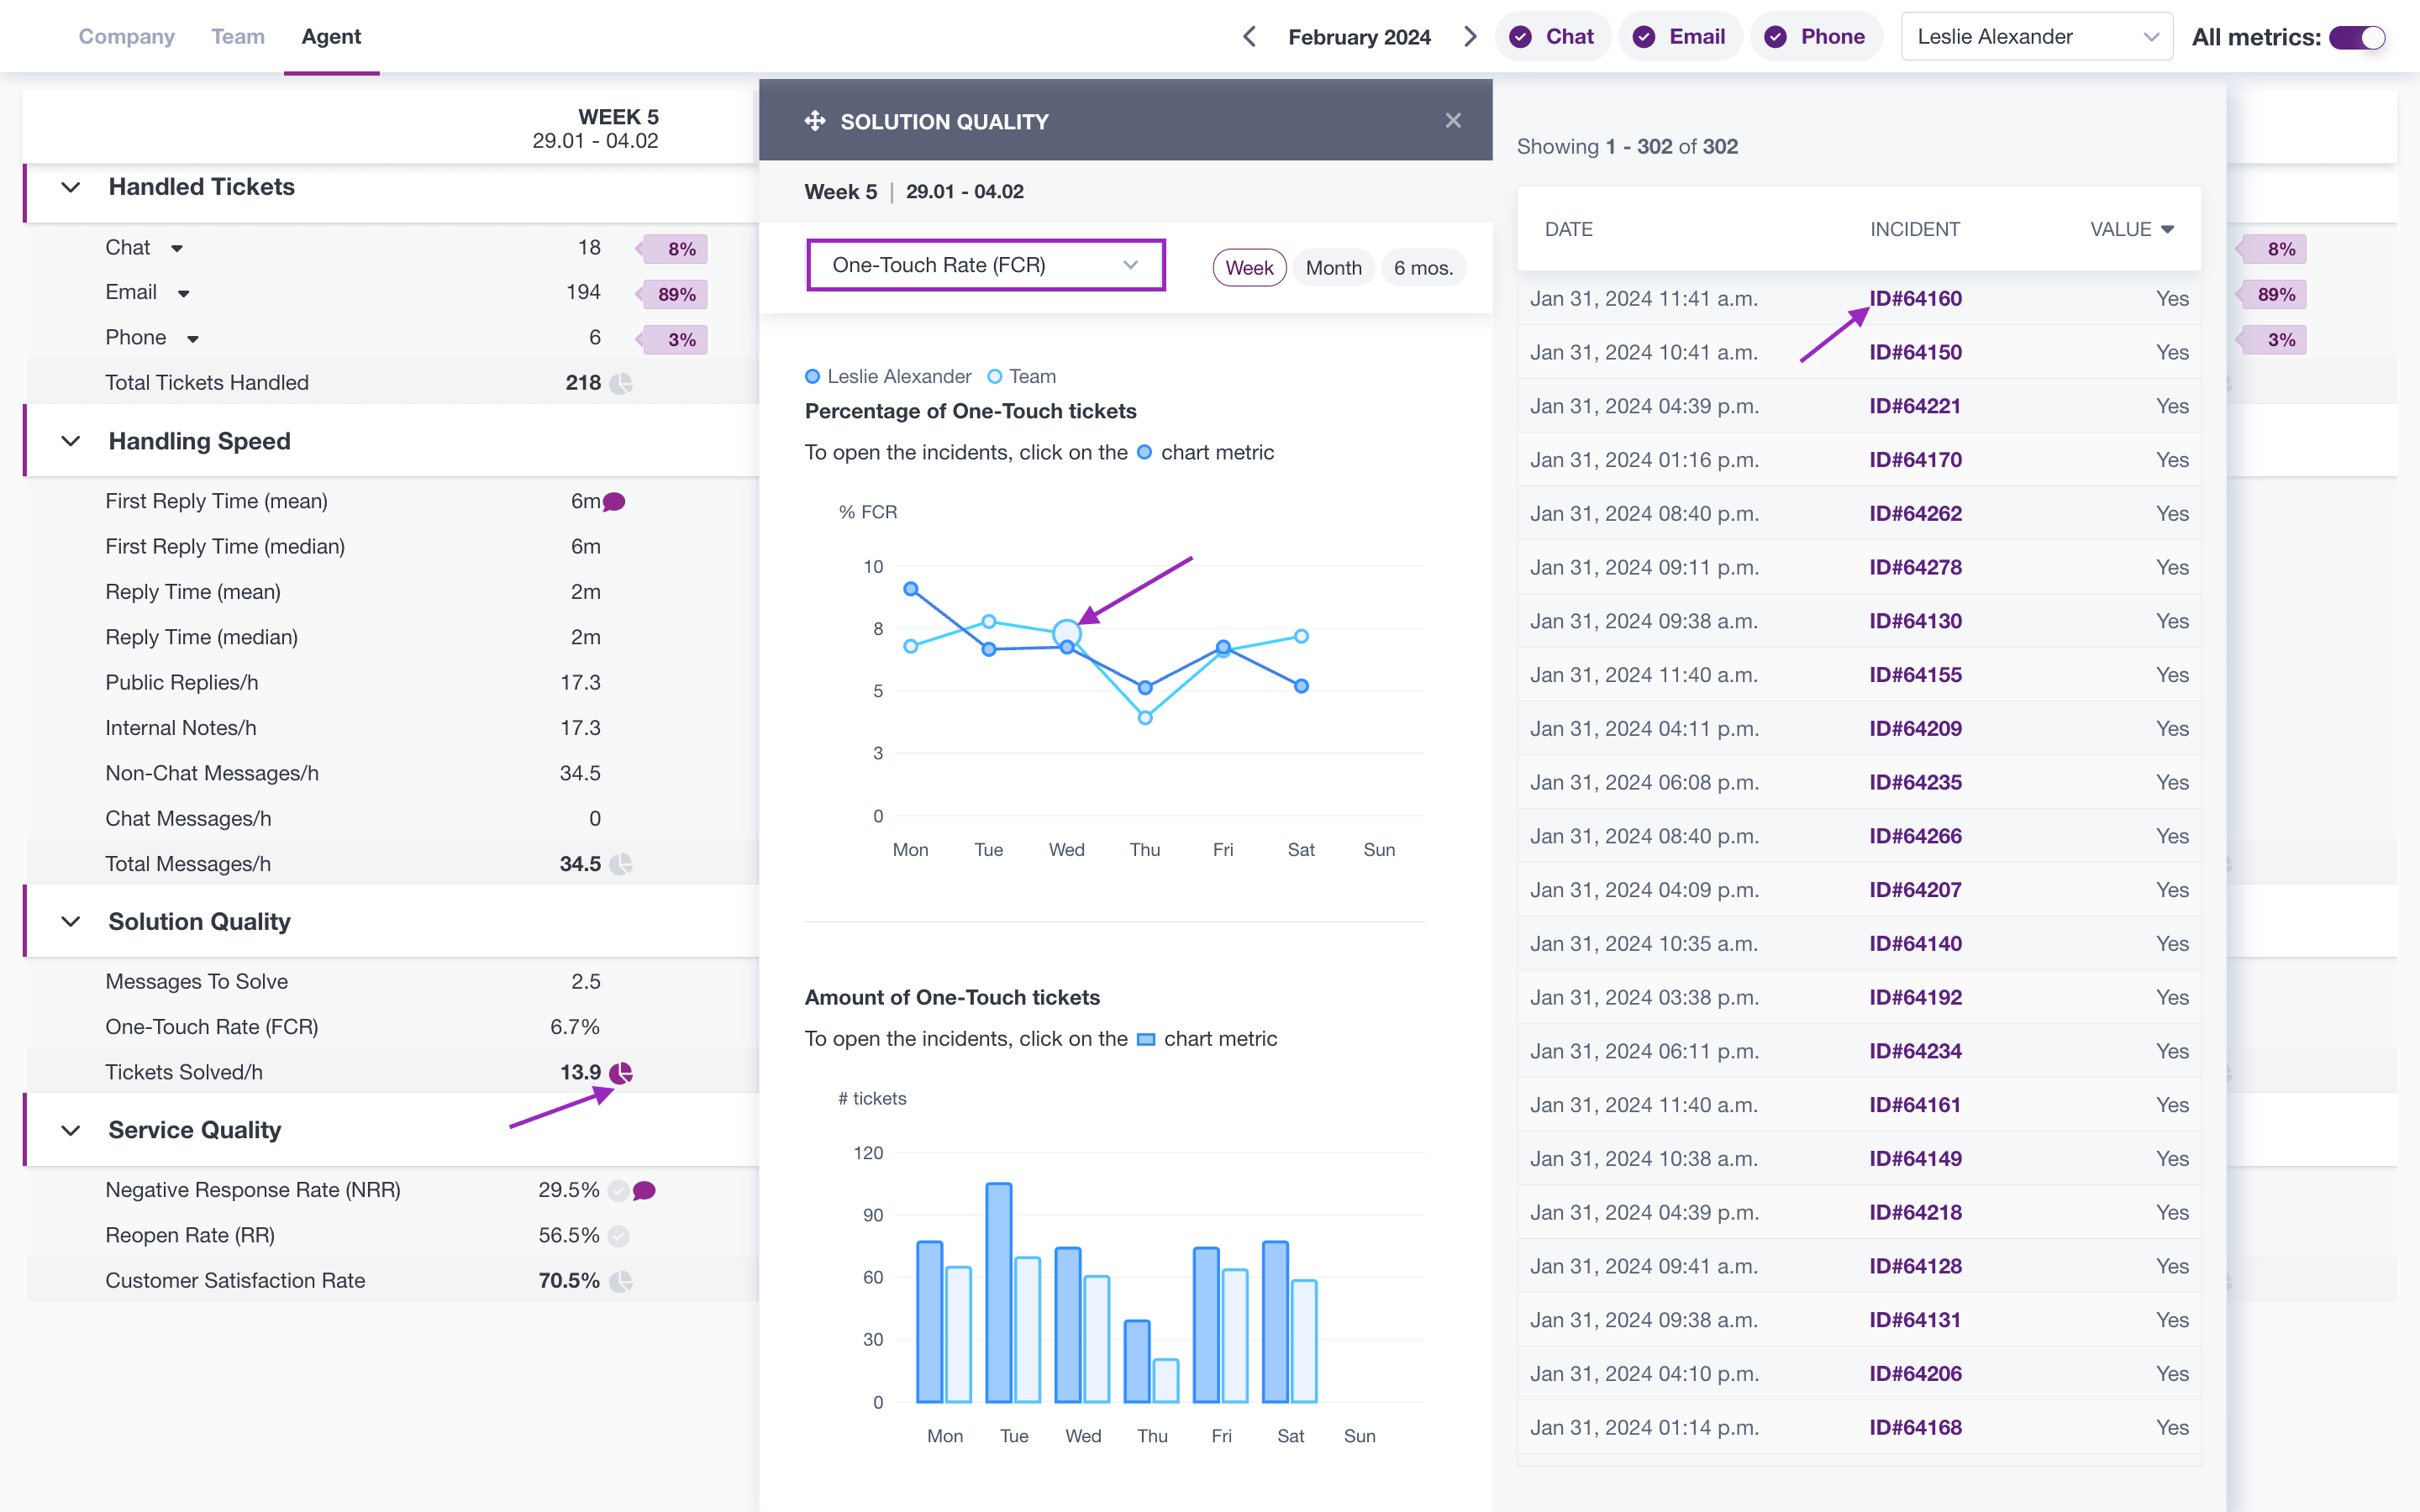Screen dimensions: 2420x1512
Task: Disable the Chat channel filter
Action: pyautogui.click(x=1552, y=37)
